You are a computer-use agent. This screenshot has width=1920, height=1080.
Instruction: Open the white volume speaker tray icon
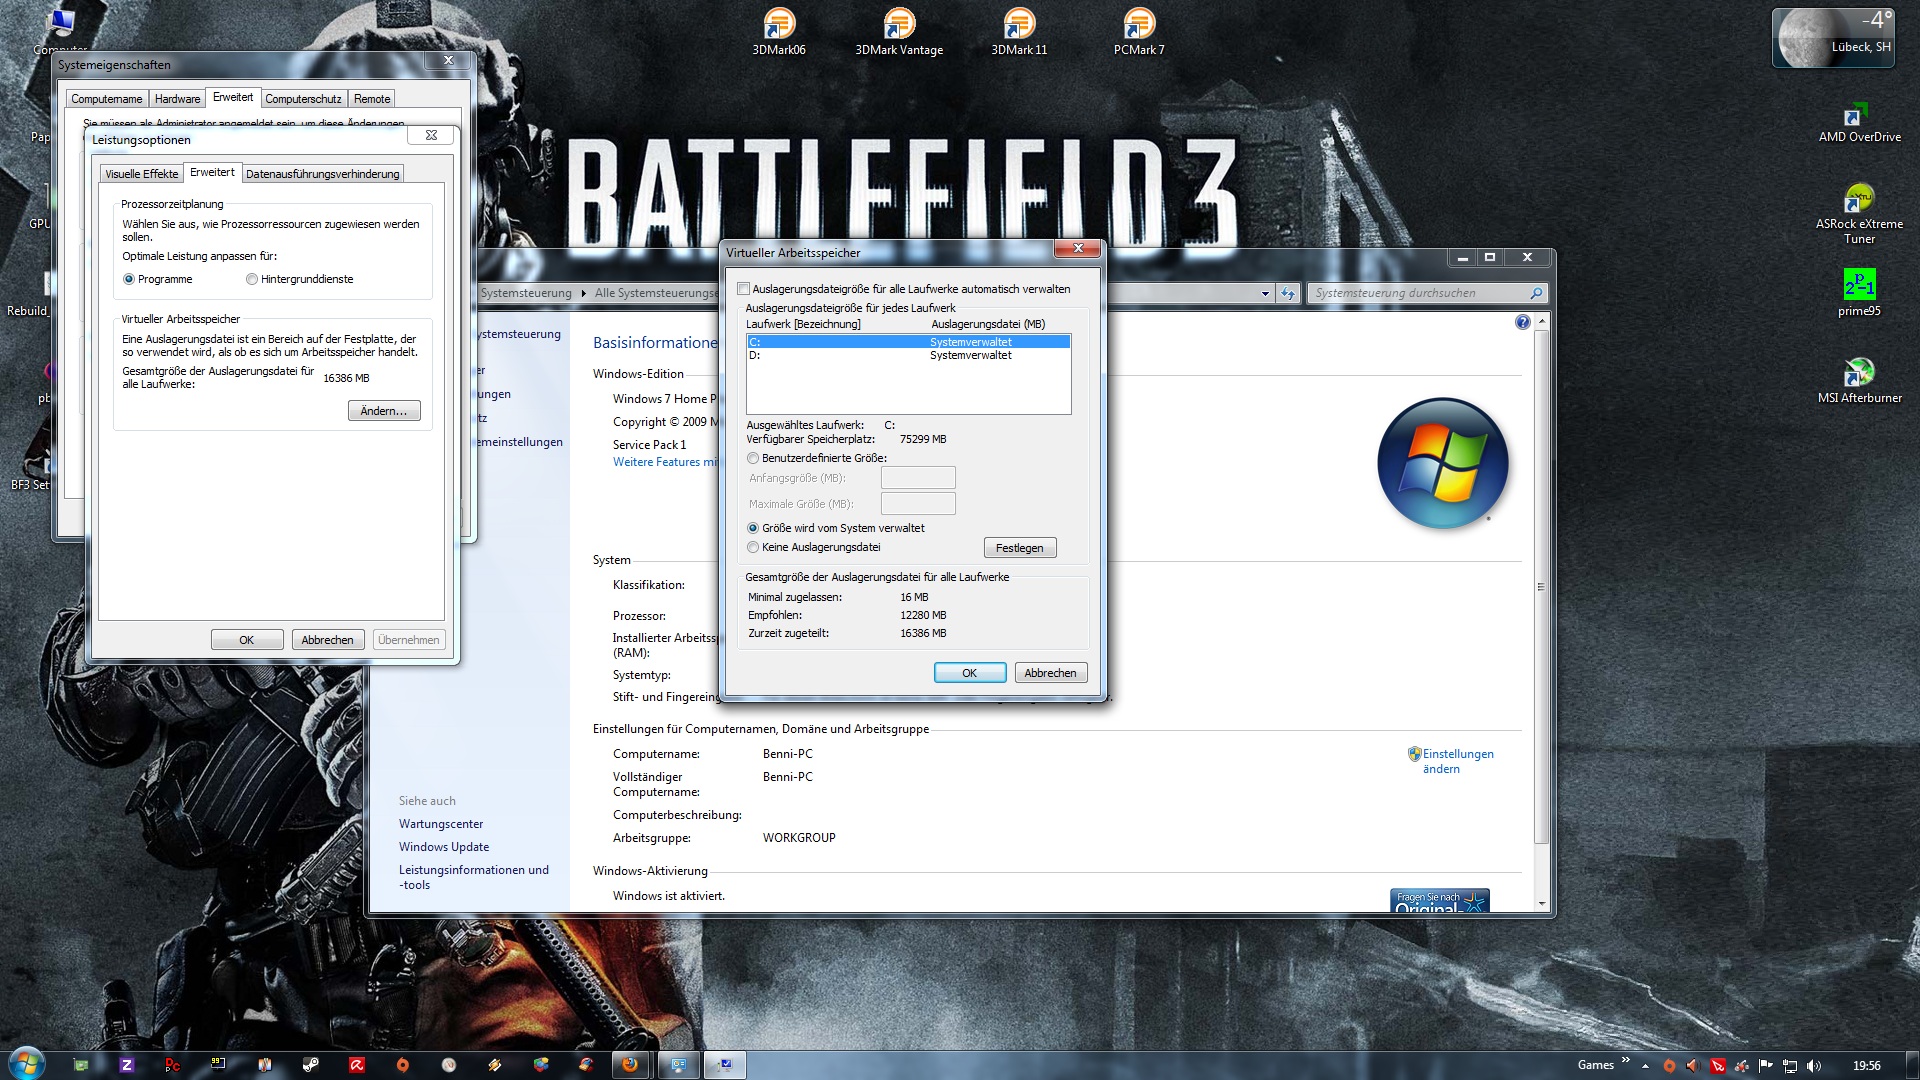[x=1814, y=1066]
